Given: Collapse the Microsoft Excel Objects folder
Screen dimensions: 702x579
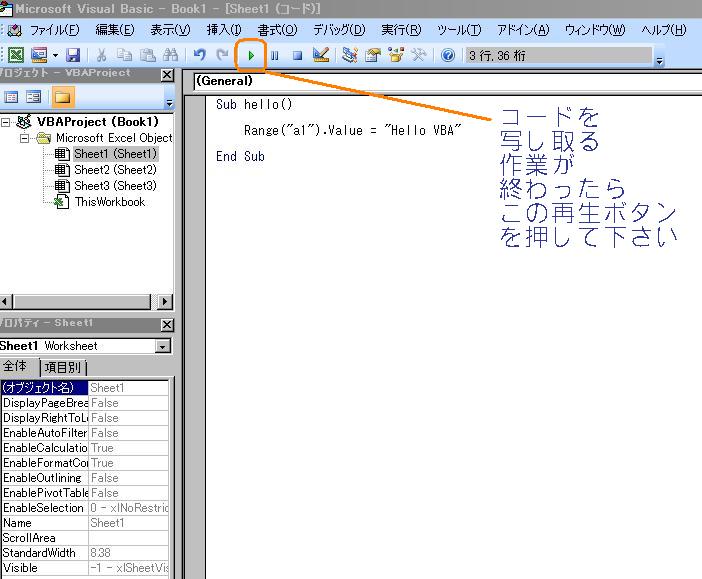Looking at the screenshot, I should pyautogui.click(x=25, y=138).
